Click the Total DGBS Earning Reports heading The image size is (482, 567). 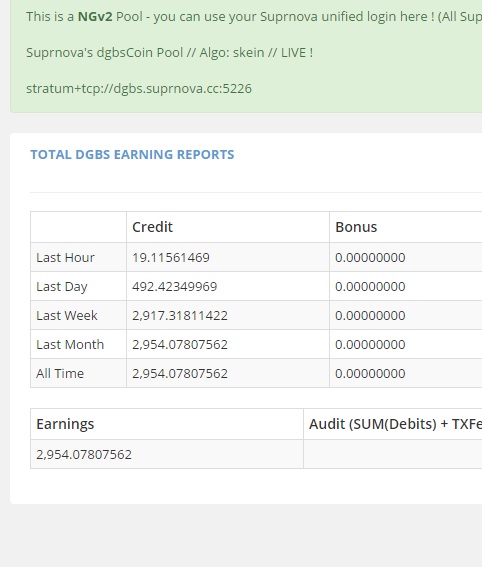point(132,155)
